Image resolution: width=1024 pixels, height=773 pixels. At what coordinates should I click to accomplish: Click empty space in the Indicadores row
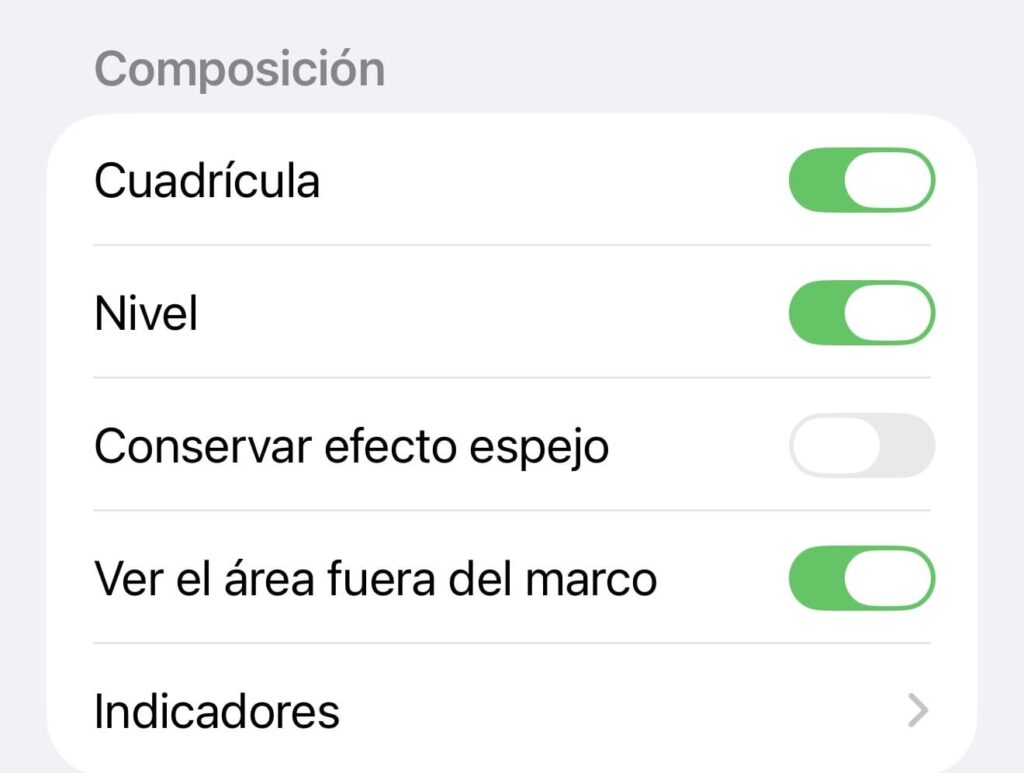pyautogui.click(x=620, y=711)
